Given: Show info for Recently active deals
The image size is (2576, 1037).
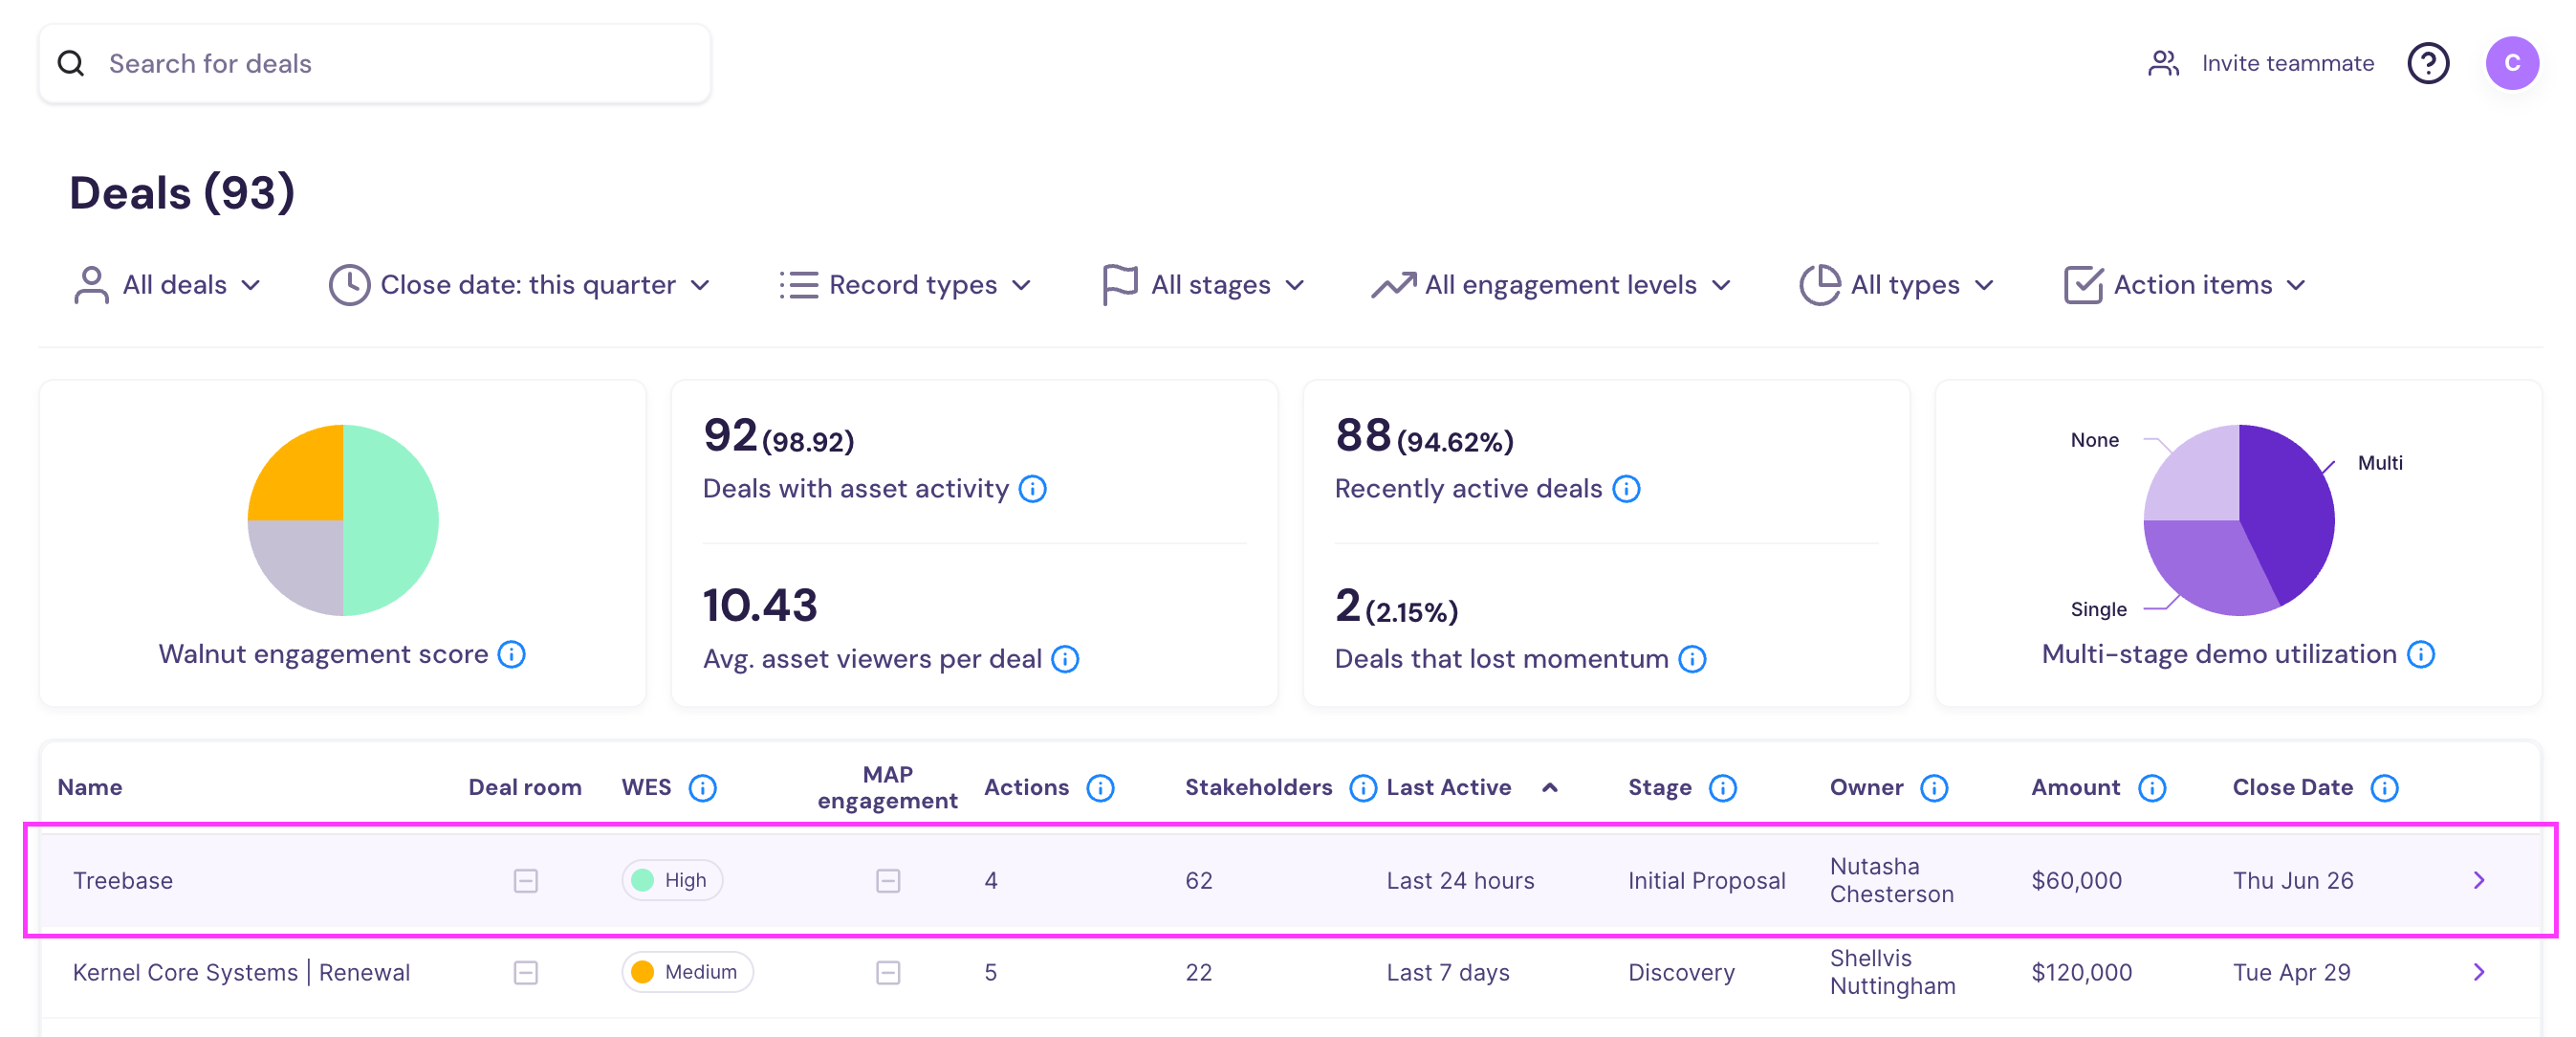Looking at the screenshot, I should 1626,489.
